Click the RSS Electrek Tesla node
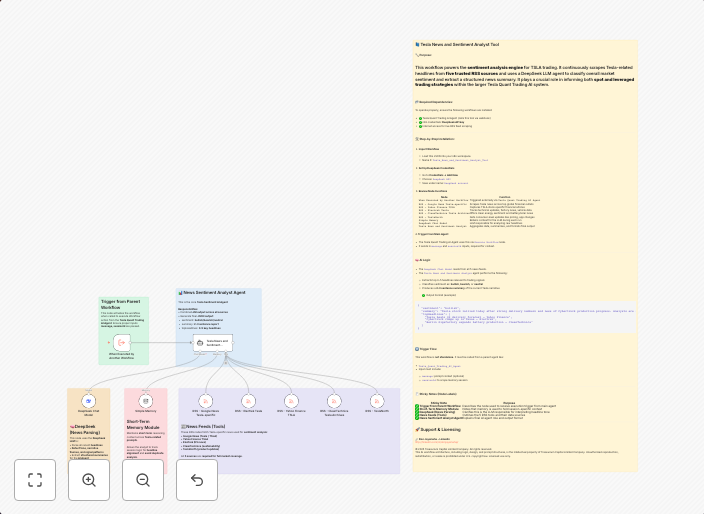The width and height of the screenshot is (704, 514). pyautogui.click(x=249, y=400)
